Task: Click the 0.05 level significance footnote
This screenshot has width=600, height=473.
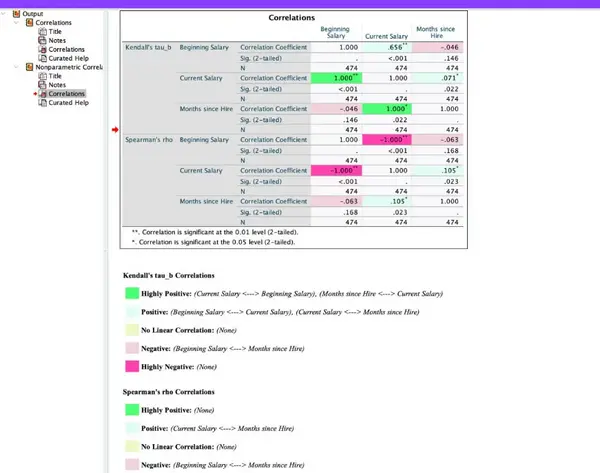Action: pos(213,242)
